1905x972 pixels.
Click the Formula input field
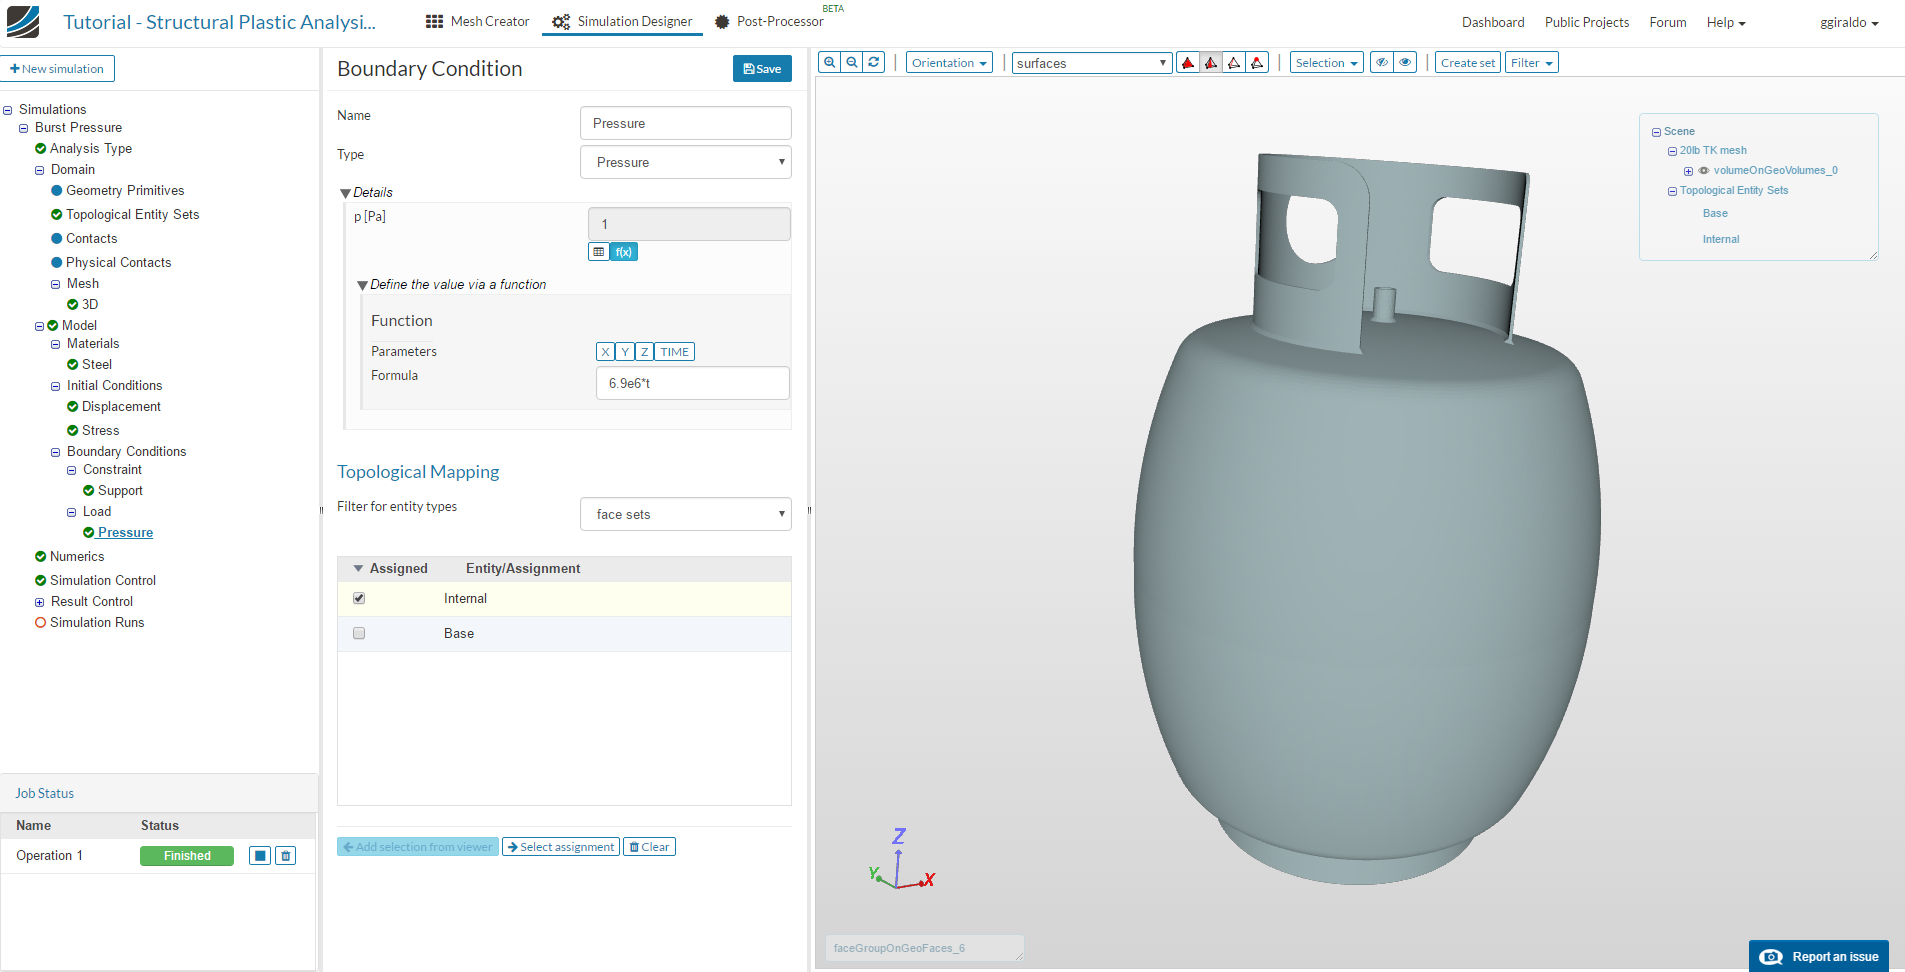692,383
